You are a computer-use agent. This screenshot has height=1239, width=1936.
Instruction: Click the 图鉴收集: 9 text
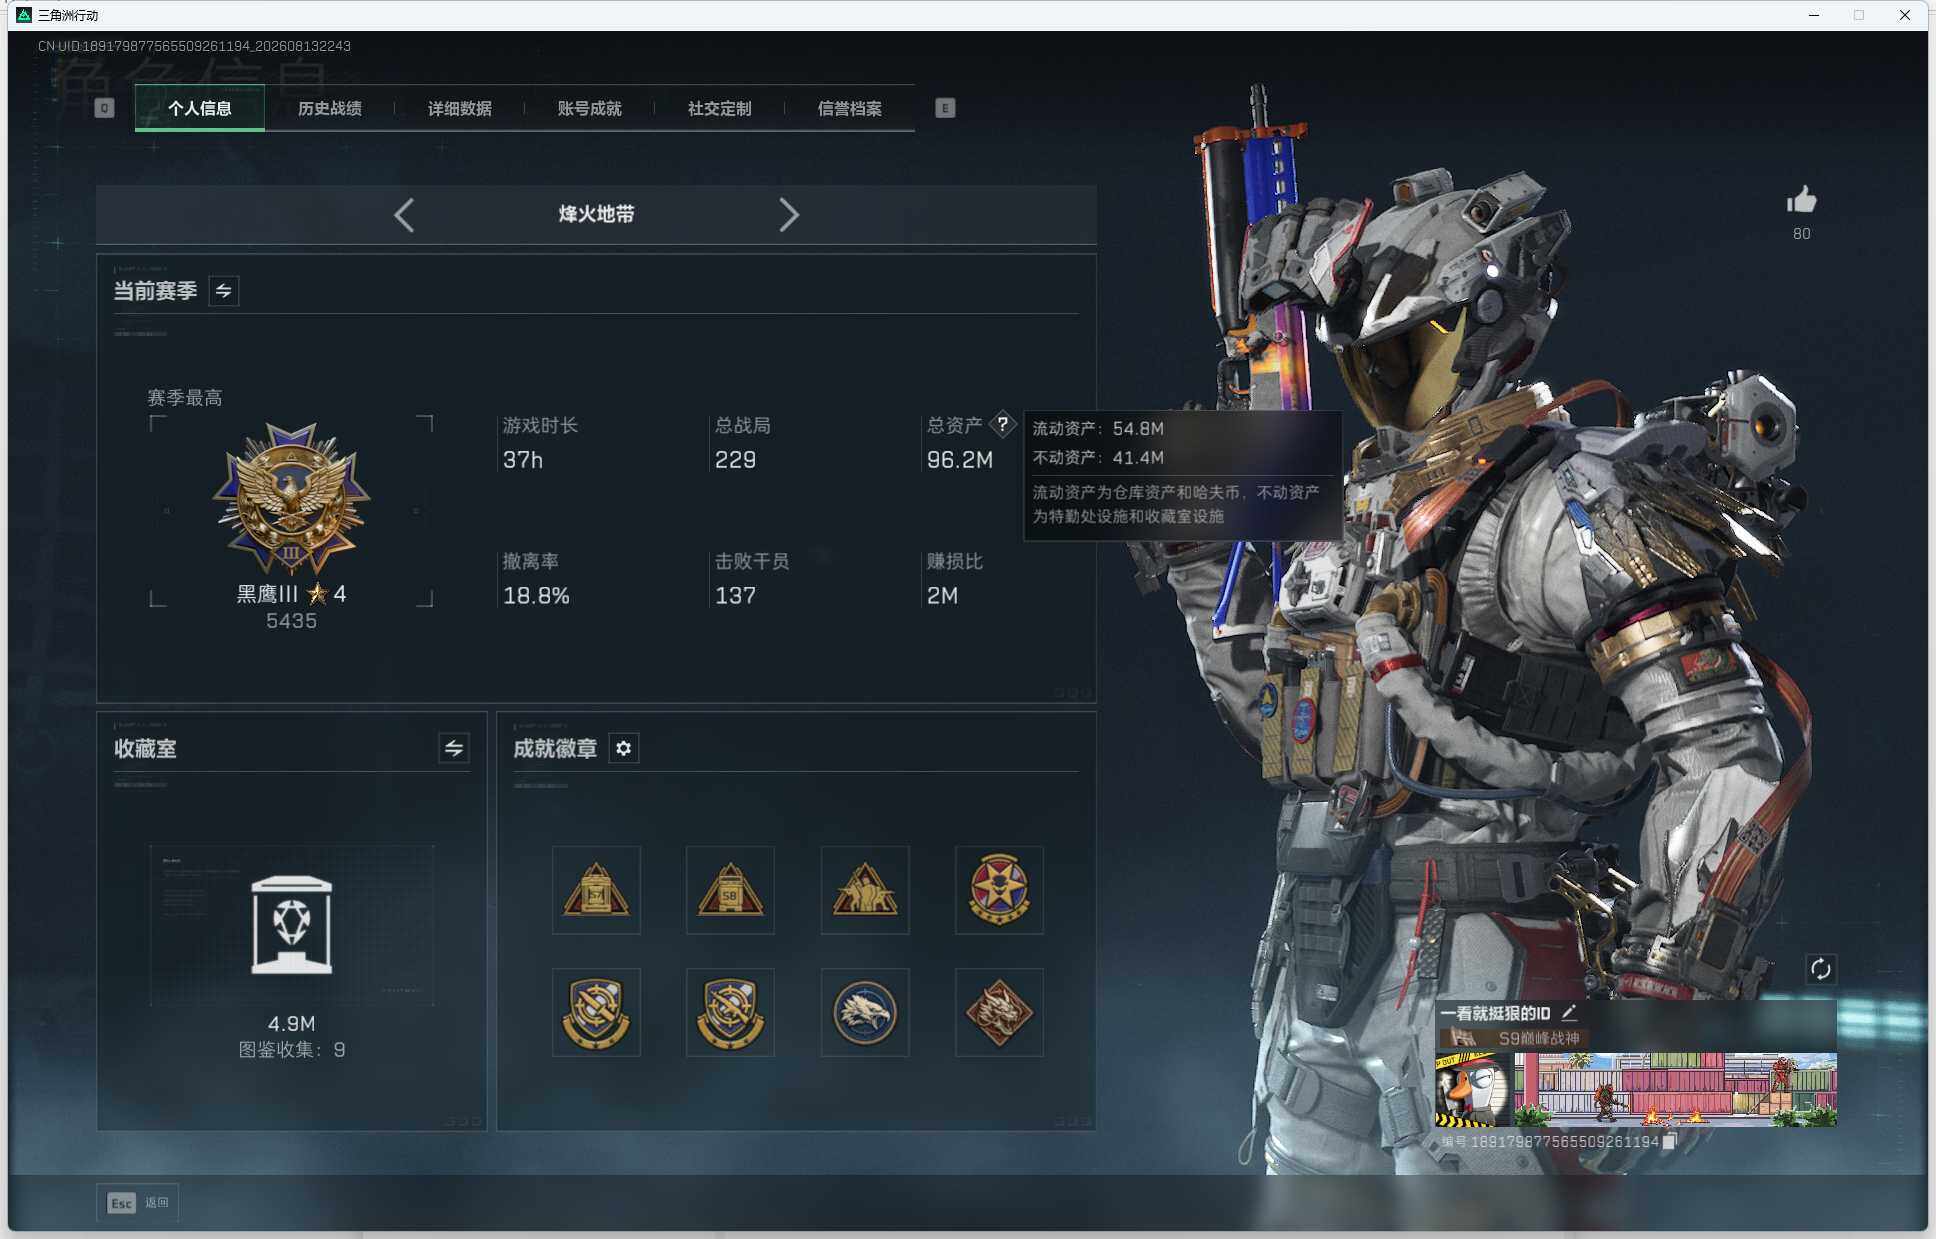pyautogui.click(x=291, y=1049)
